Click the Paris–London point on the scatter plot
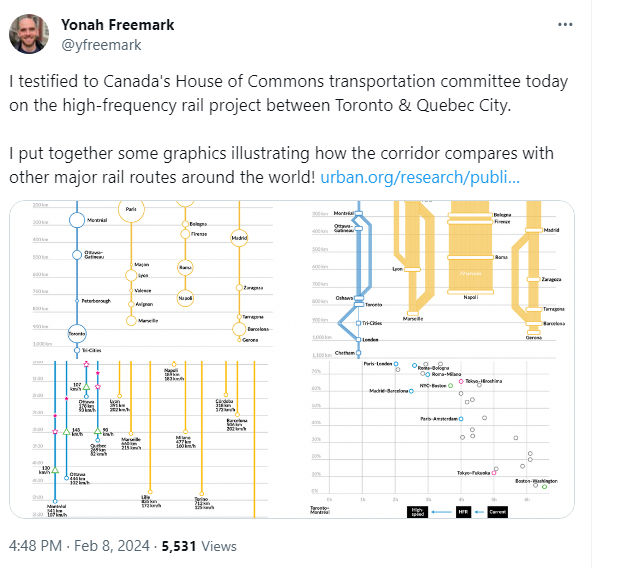The height and width of the screenshot is (568, 620). (397, 365)
